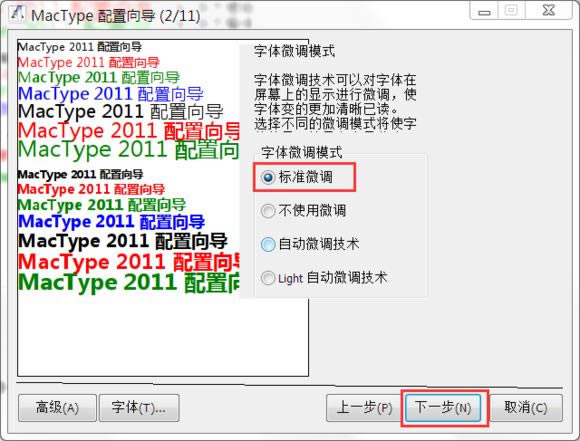The height and width of the screenshot is (441, 580).
Task: Click the maximize window button
Action: [511, 11]
